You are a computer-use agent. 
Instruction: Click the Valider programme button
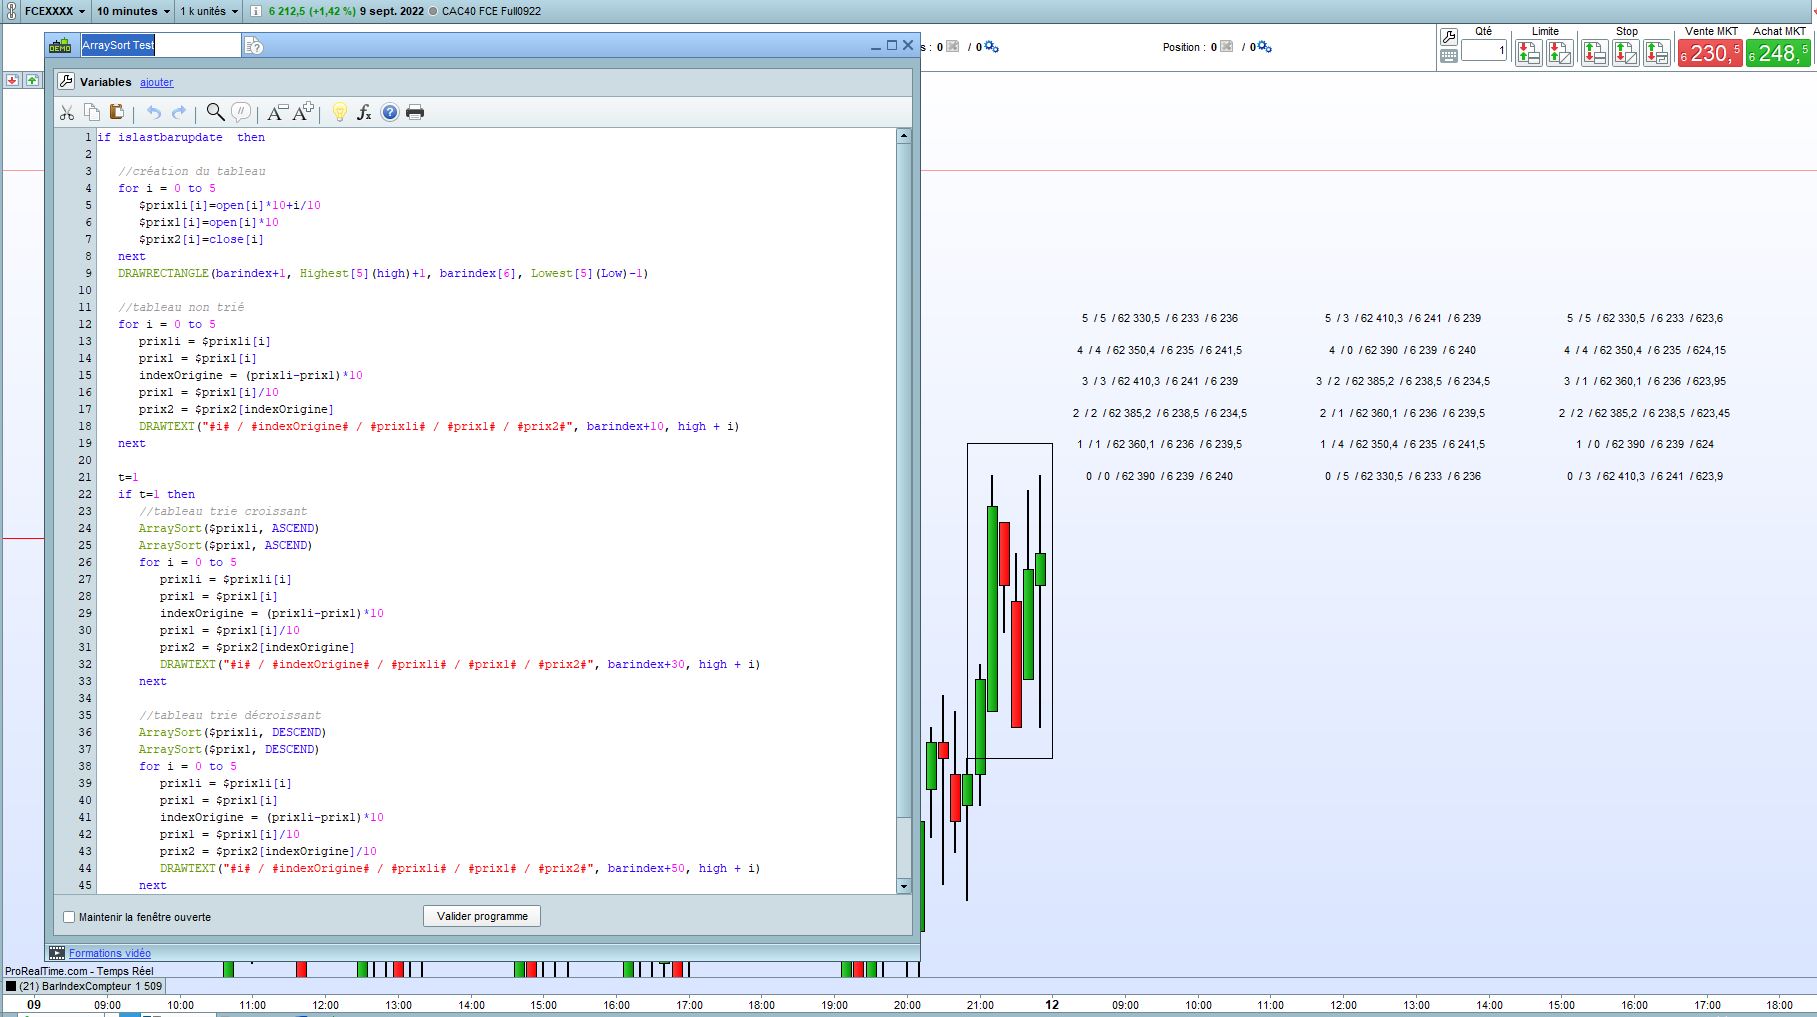pos(482,916)
